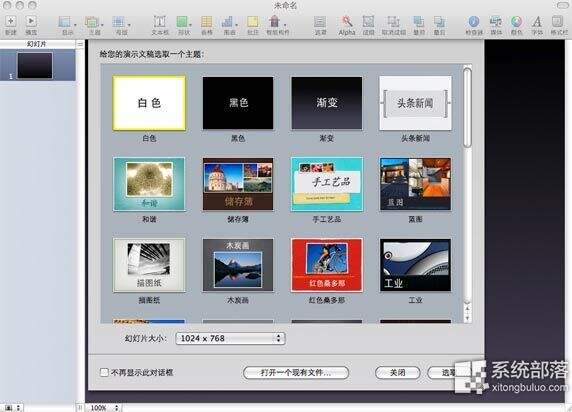Select slide 1 in the slide navigator
The width and height of the screenshot is (572, 412).
tap(35, 65)
